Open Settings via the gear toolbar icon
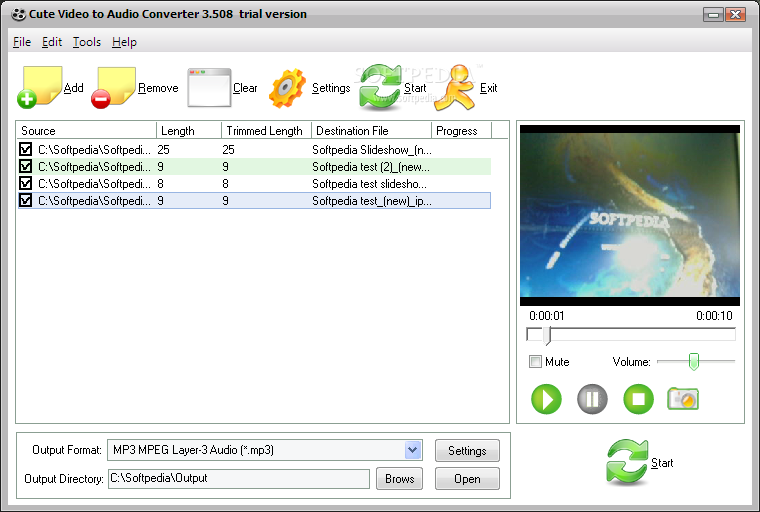Screen dimensions: 760x512 (x=287, y=88)
